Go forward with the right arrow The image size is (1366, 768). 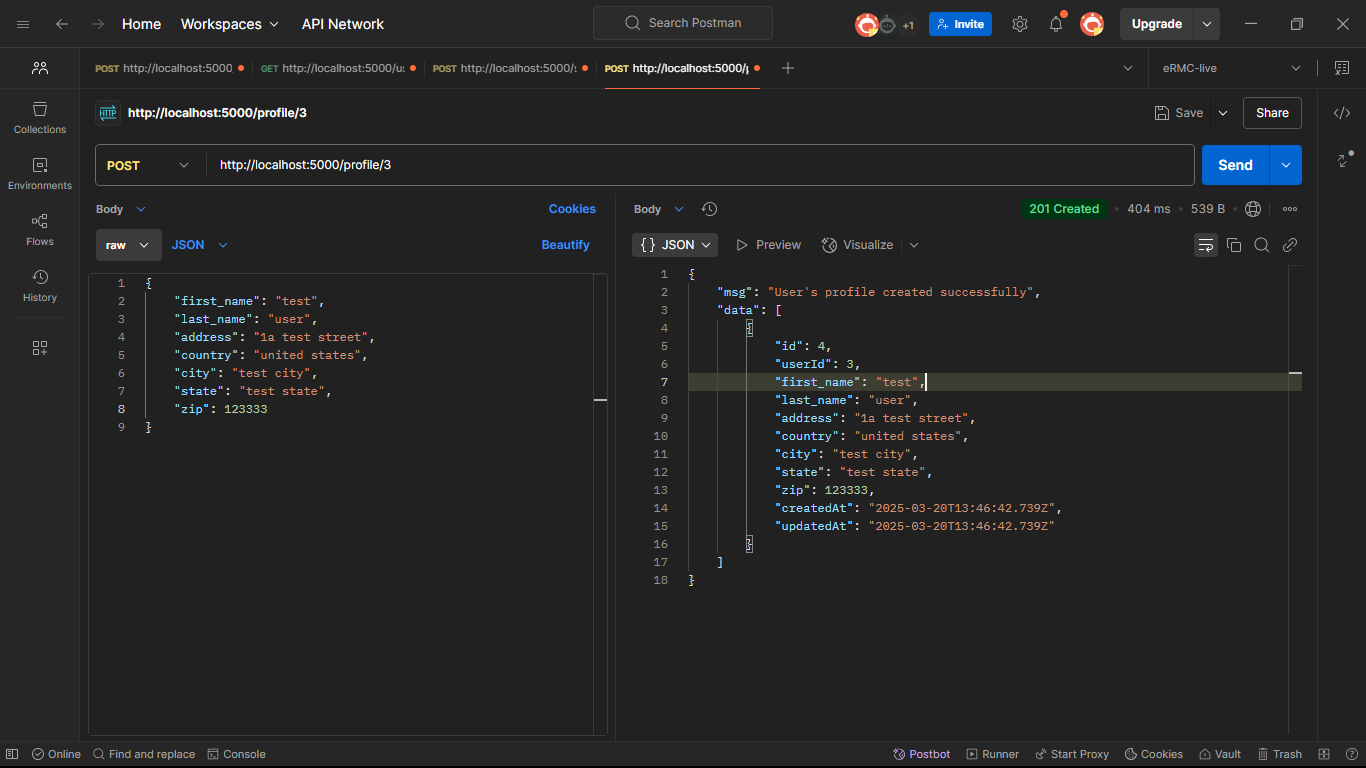(x=97, y=24)
